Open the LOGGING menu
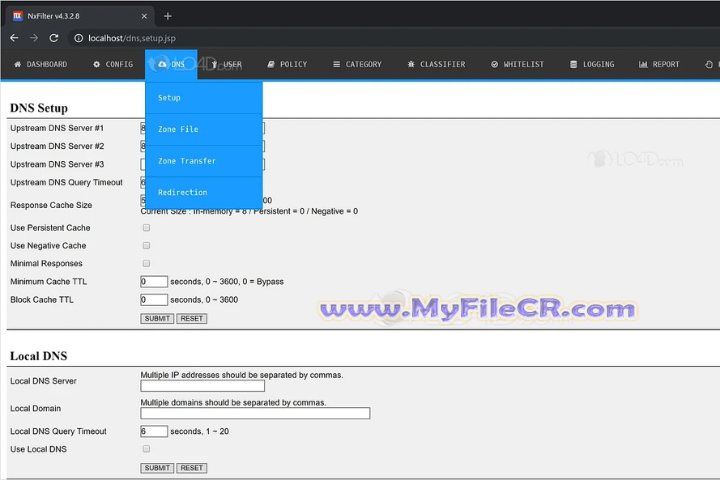Image resolution: width=720 pixels, height=480 pixels. point(592,64)
